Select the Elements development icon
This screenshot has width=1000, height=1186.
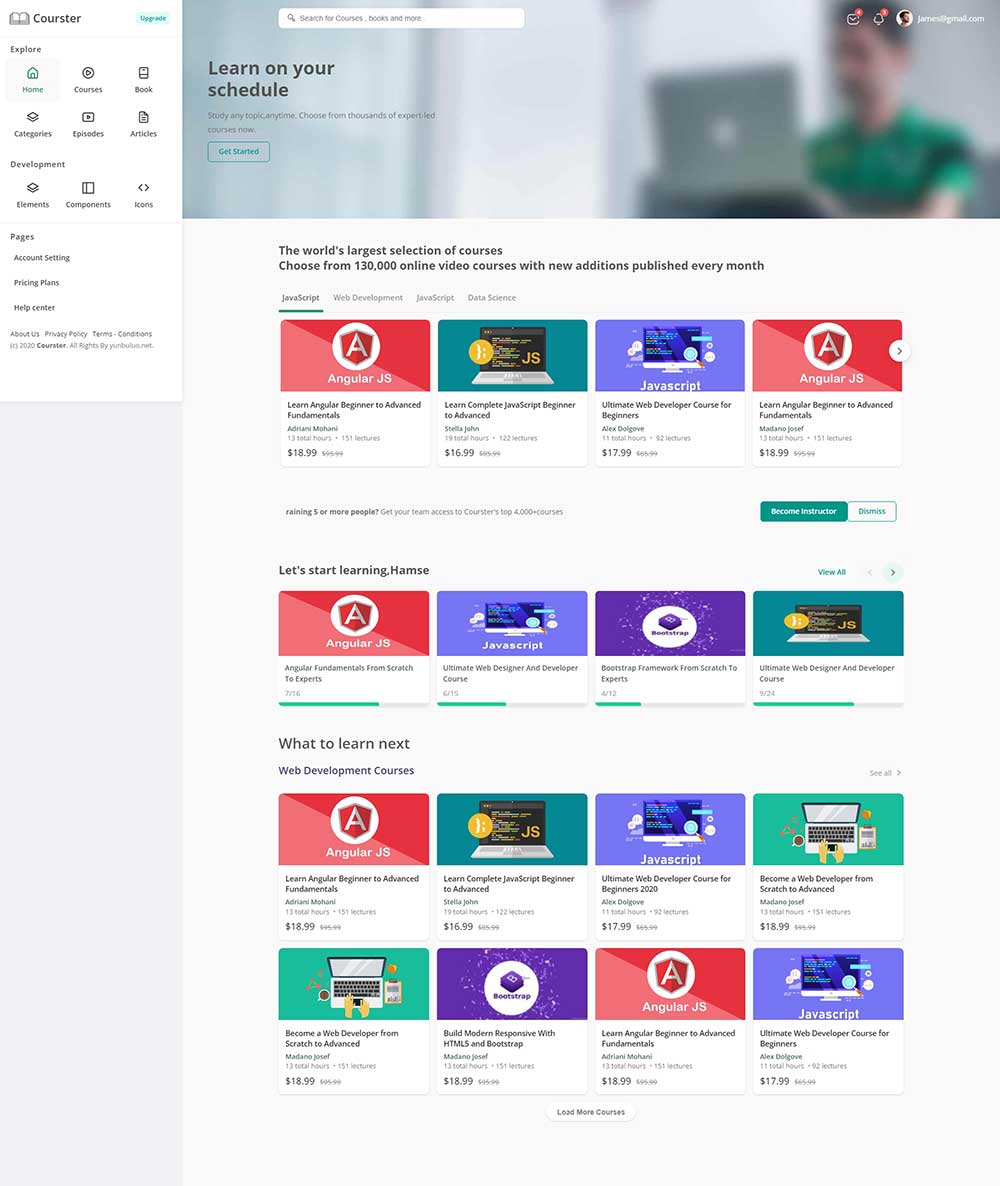(x=33, y=189)
